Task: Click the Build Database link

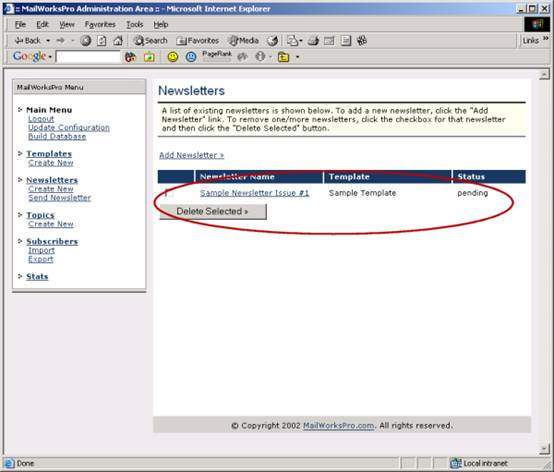Action: pos(57,136)
